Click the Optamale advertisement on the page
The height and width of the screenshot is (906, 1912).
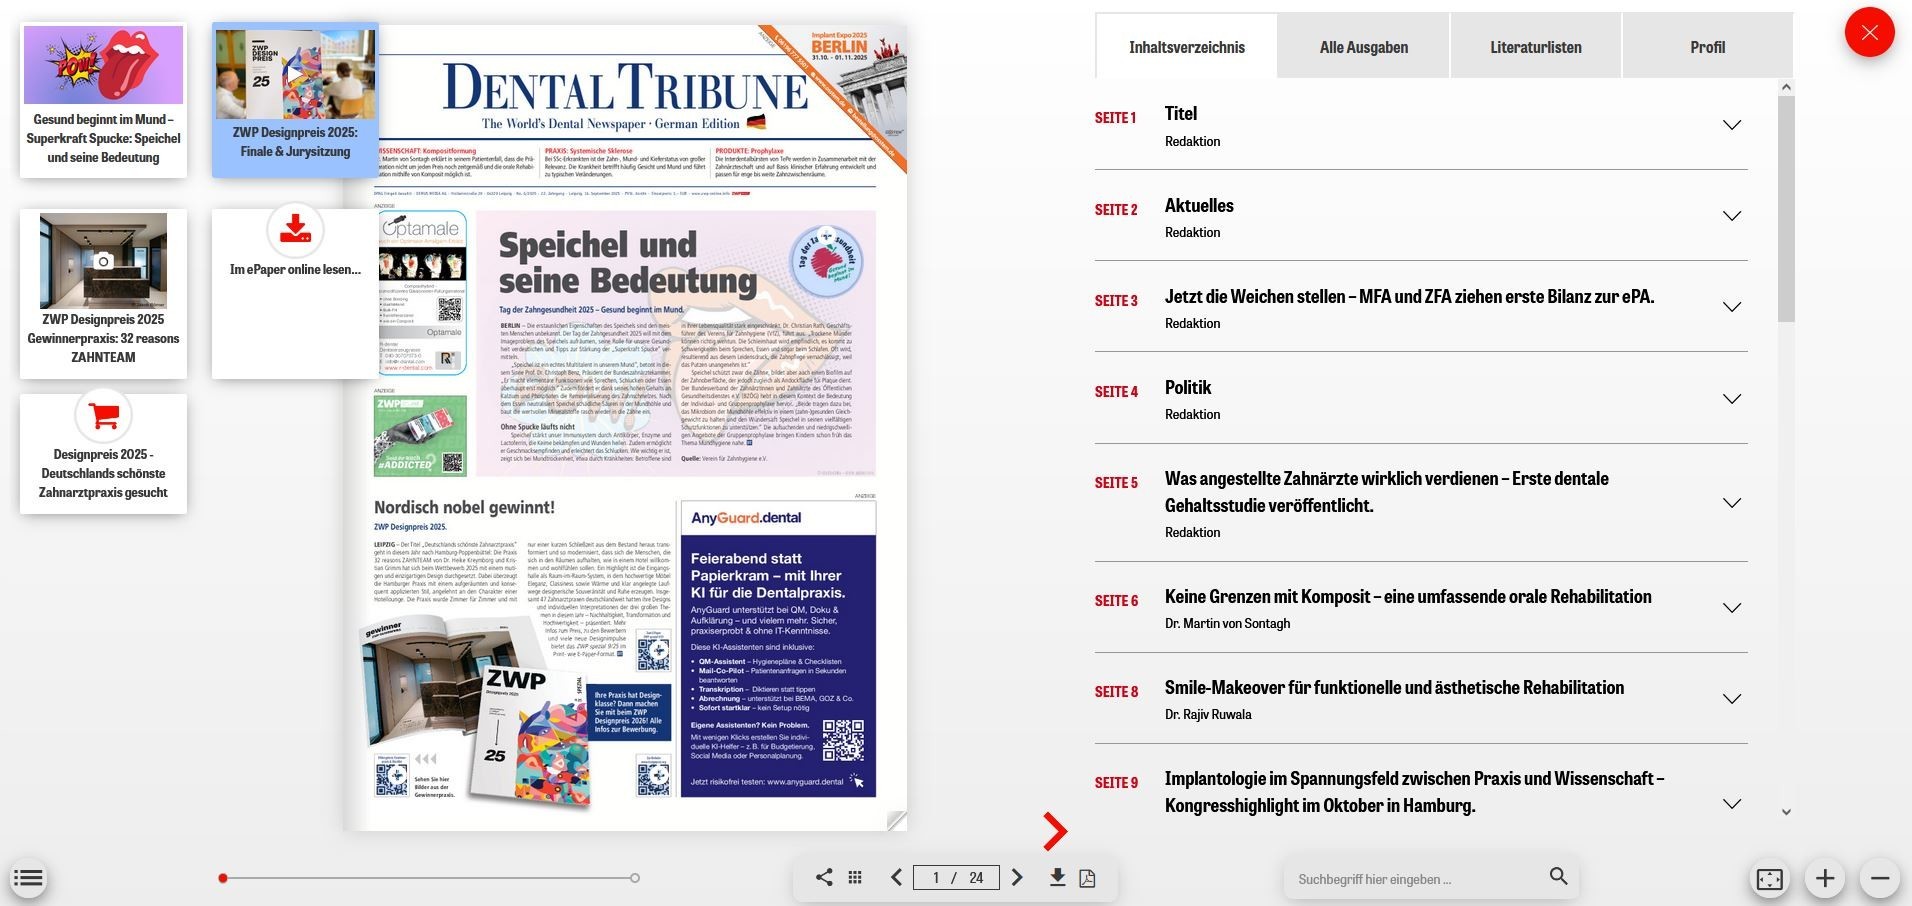[422, 293]
